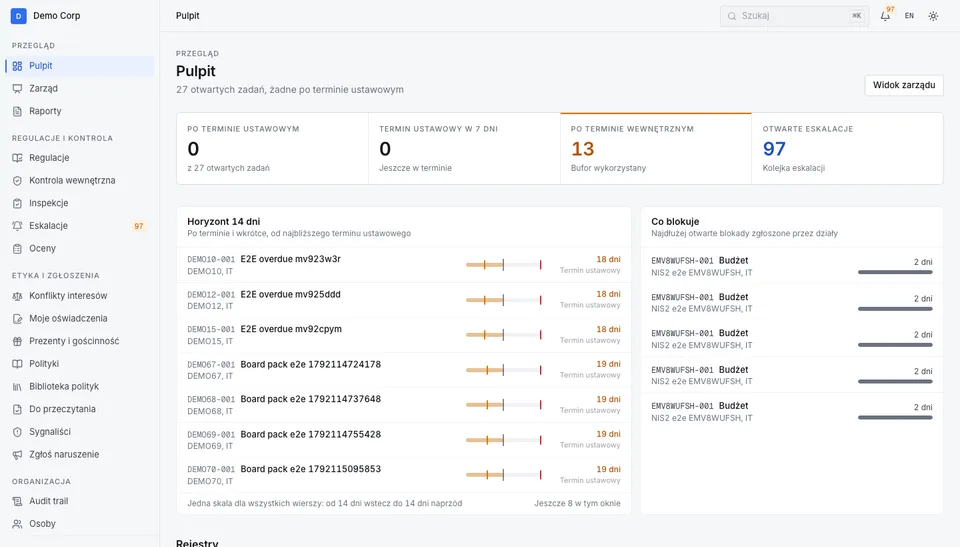Click the 'Horyzont 14 dni' heading

click(223, 222)
